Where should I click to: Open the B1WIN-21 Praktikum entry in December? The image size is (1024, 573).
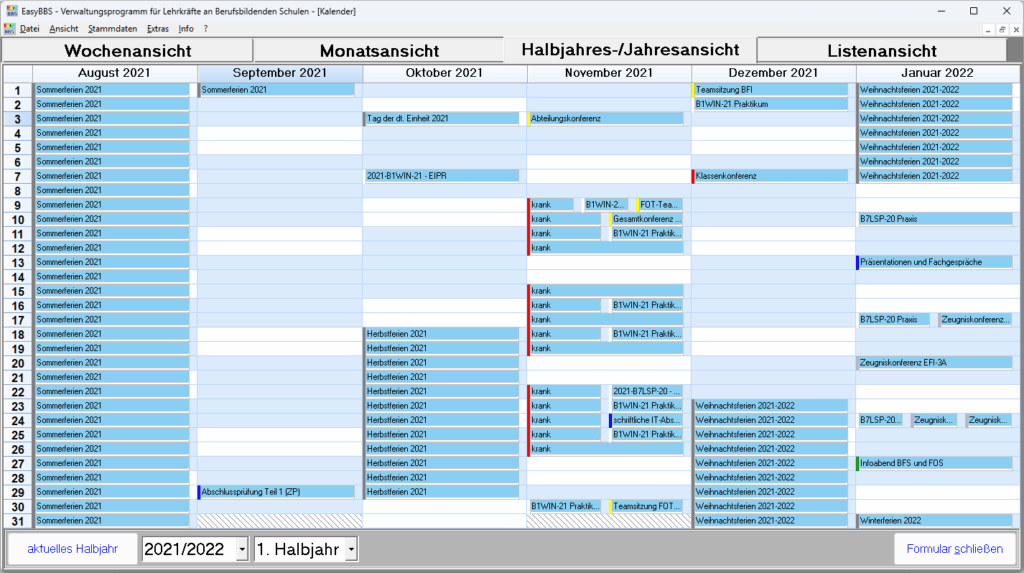tap(770, 104)
